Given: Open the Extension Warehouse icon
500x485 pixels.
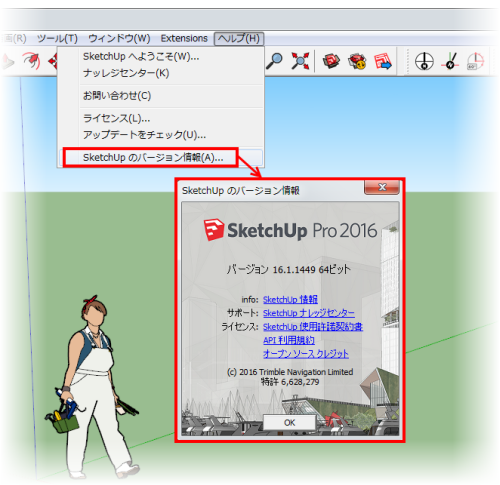Looking at the screenshot, I should click(357, 61).
